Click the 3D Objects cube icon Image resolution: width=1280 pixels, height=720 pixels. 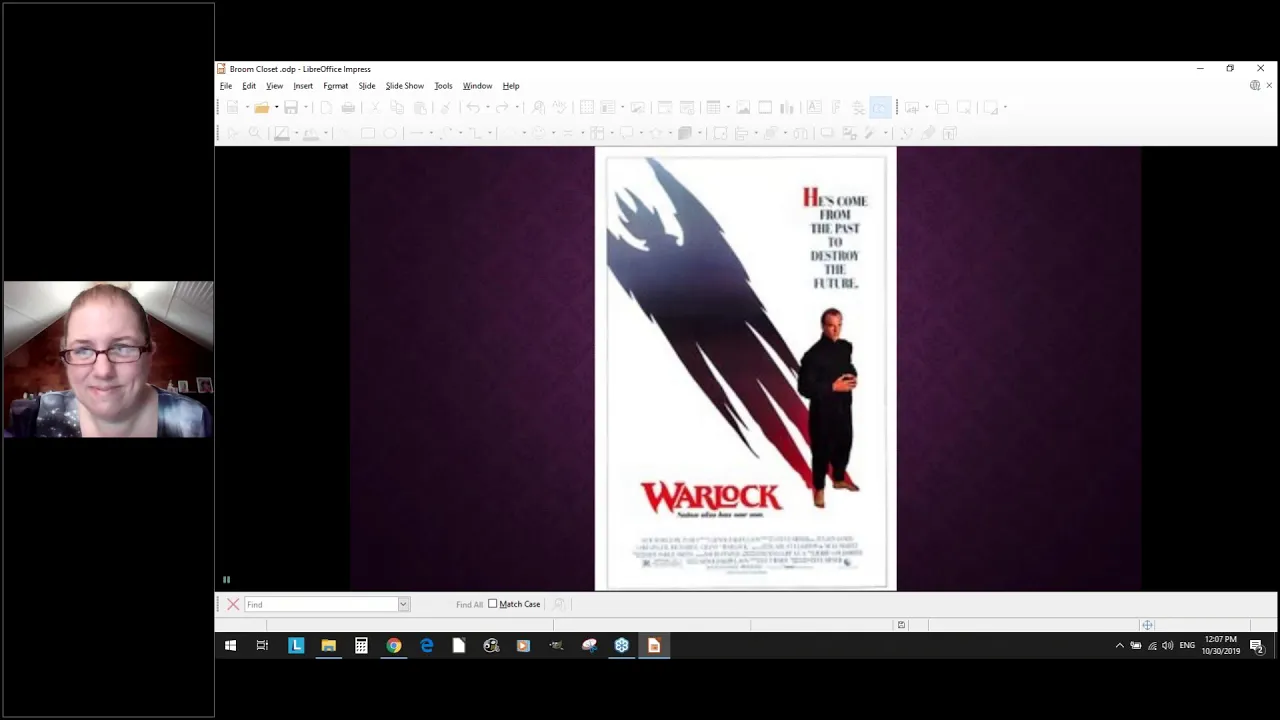point(684,133)
